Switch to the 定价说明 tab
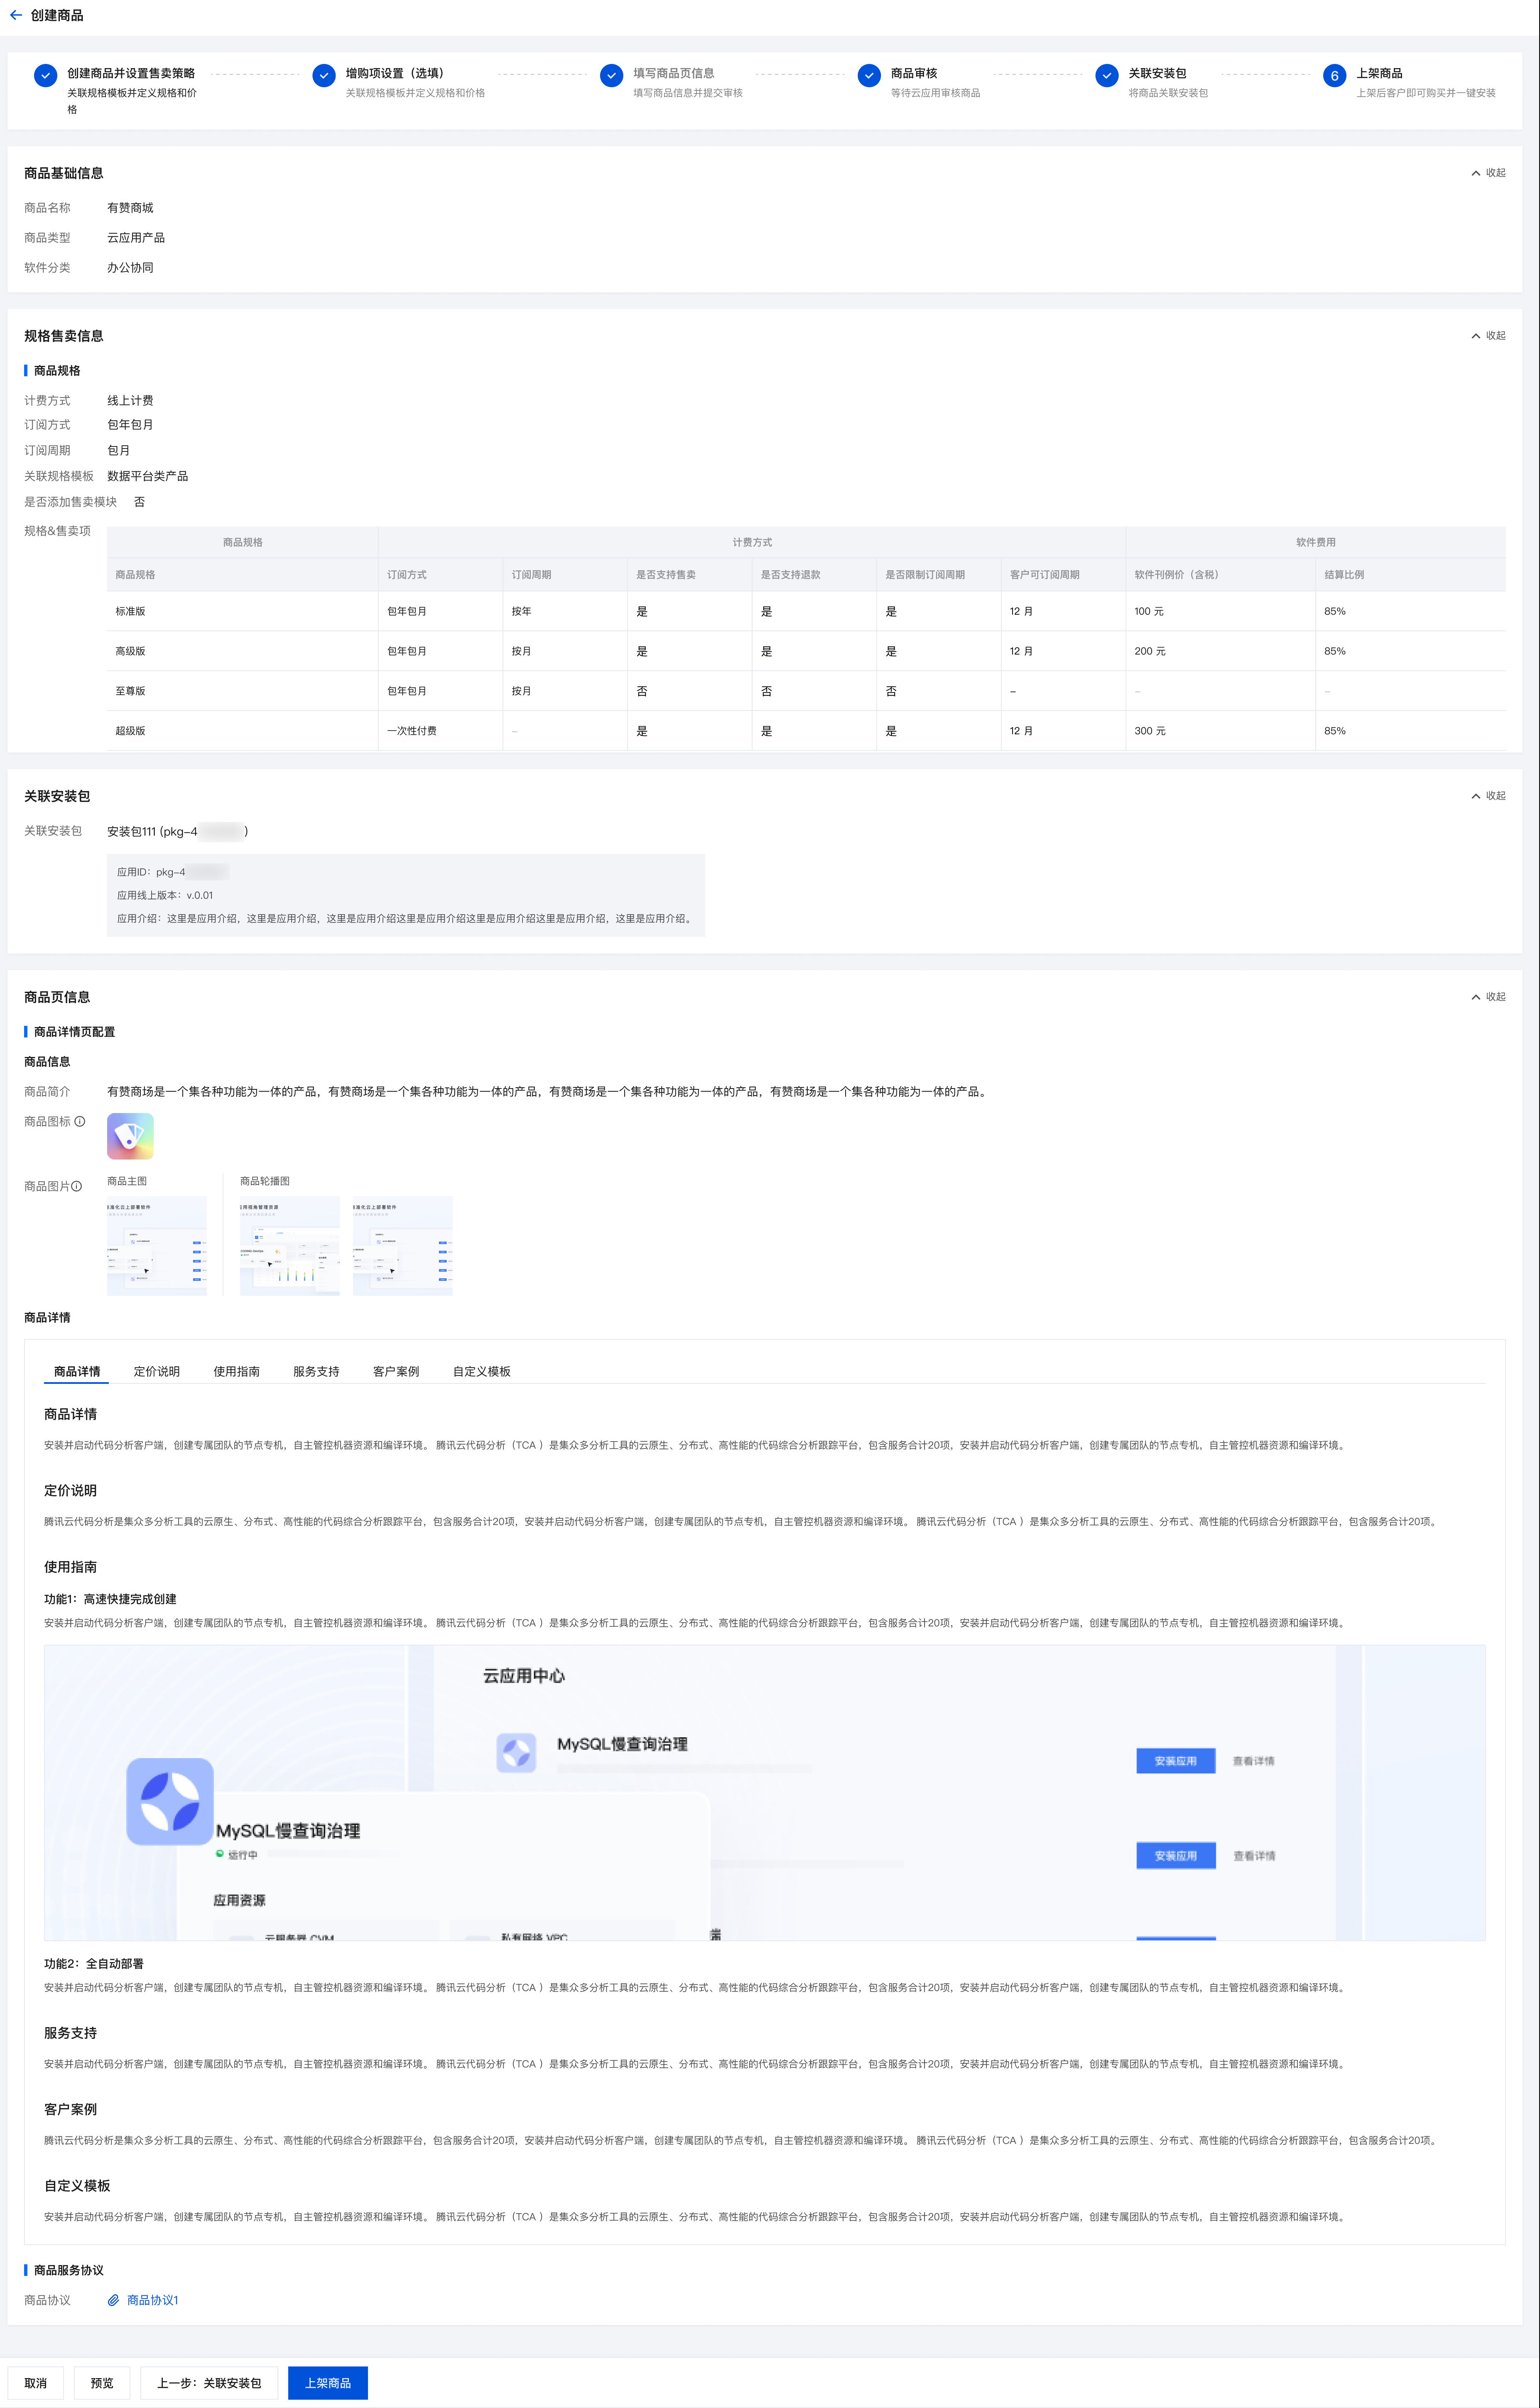1540x2408 pixels. (157, 1371)
